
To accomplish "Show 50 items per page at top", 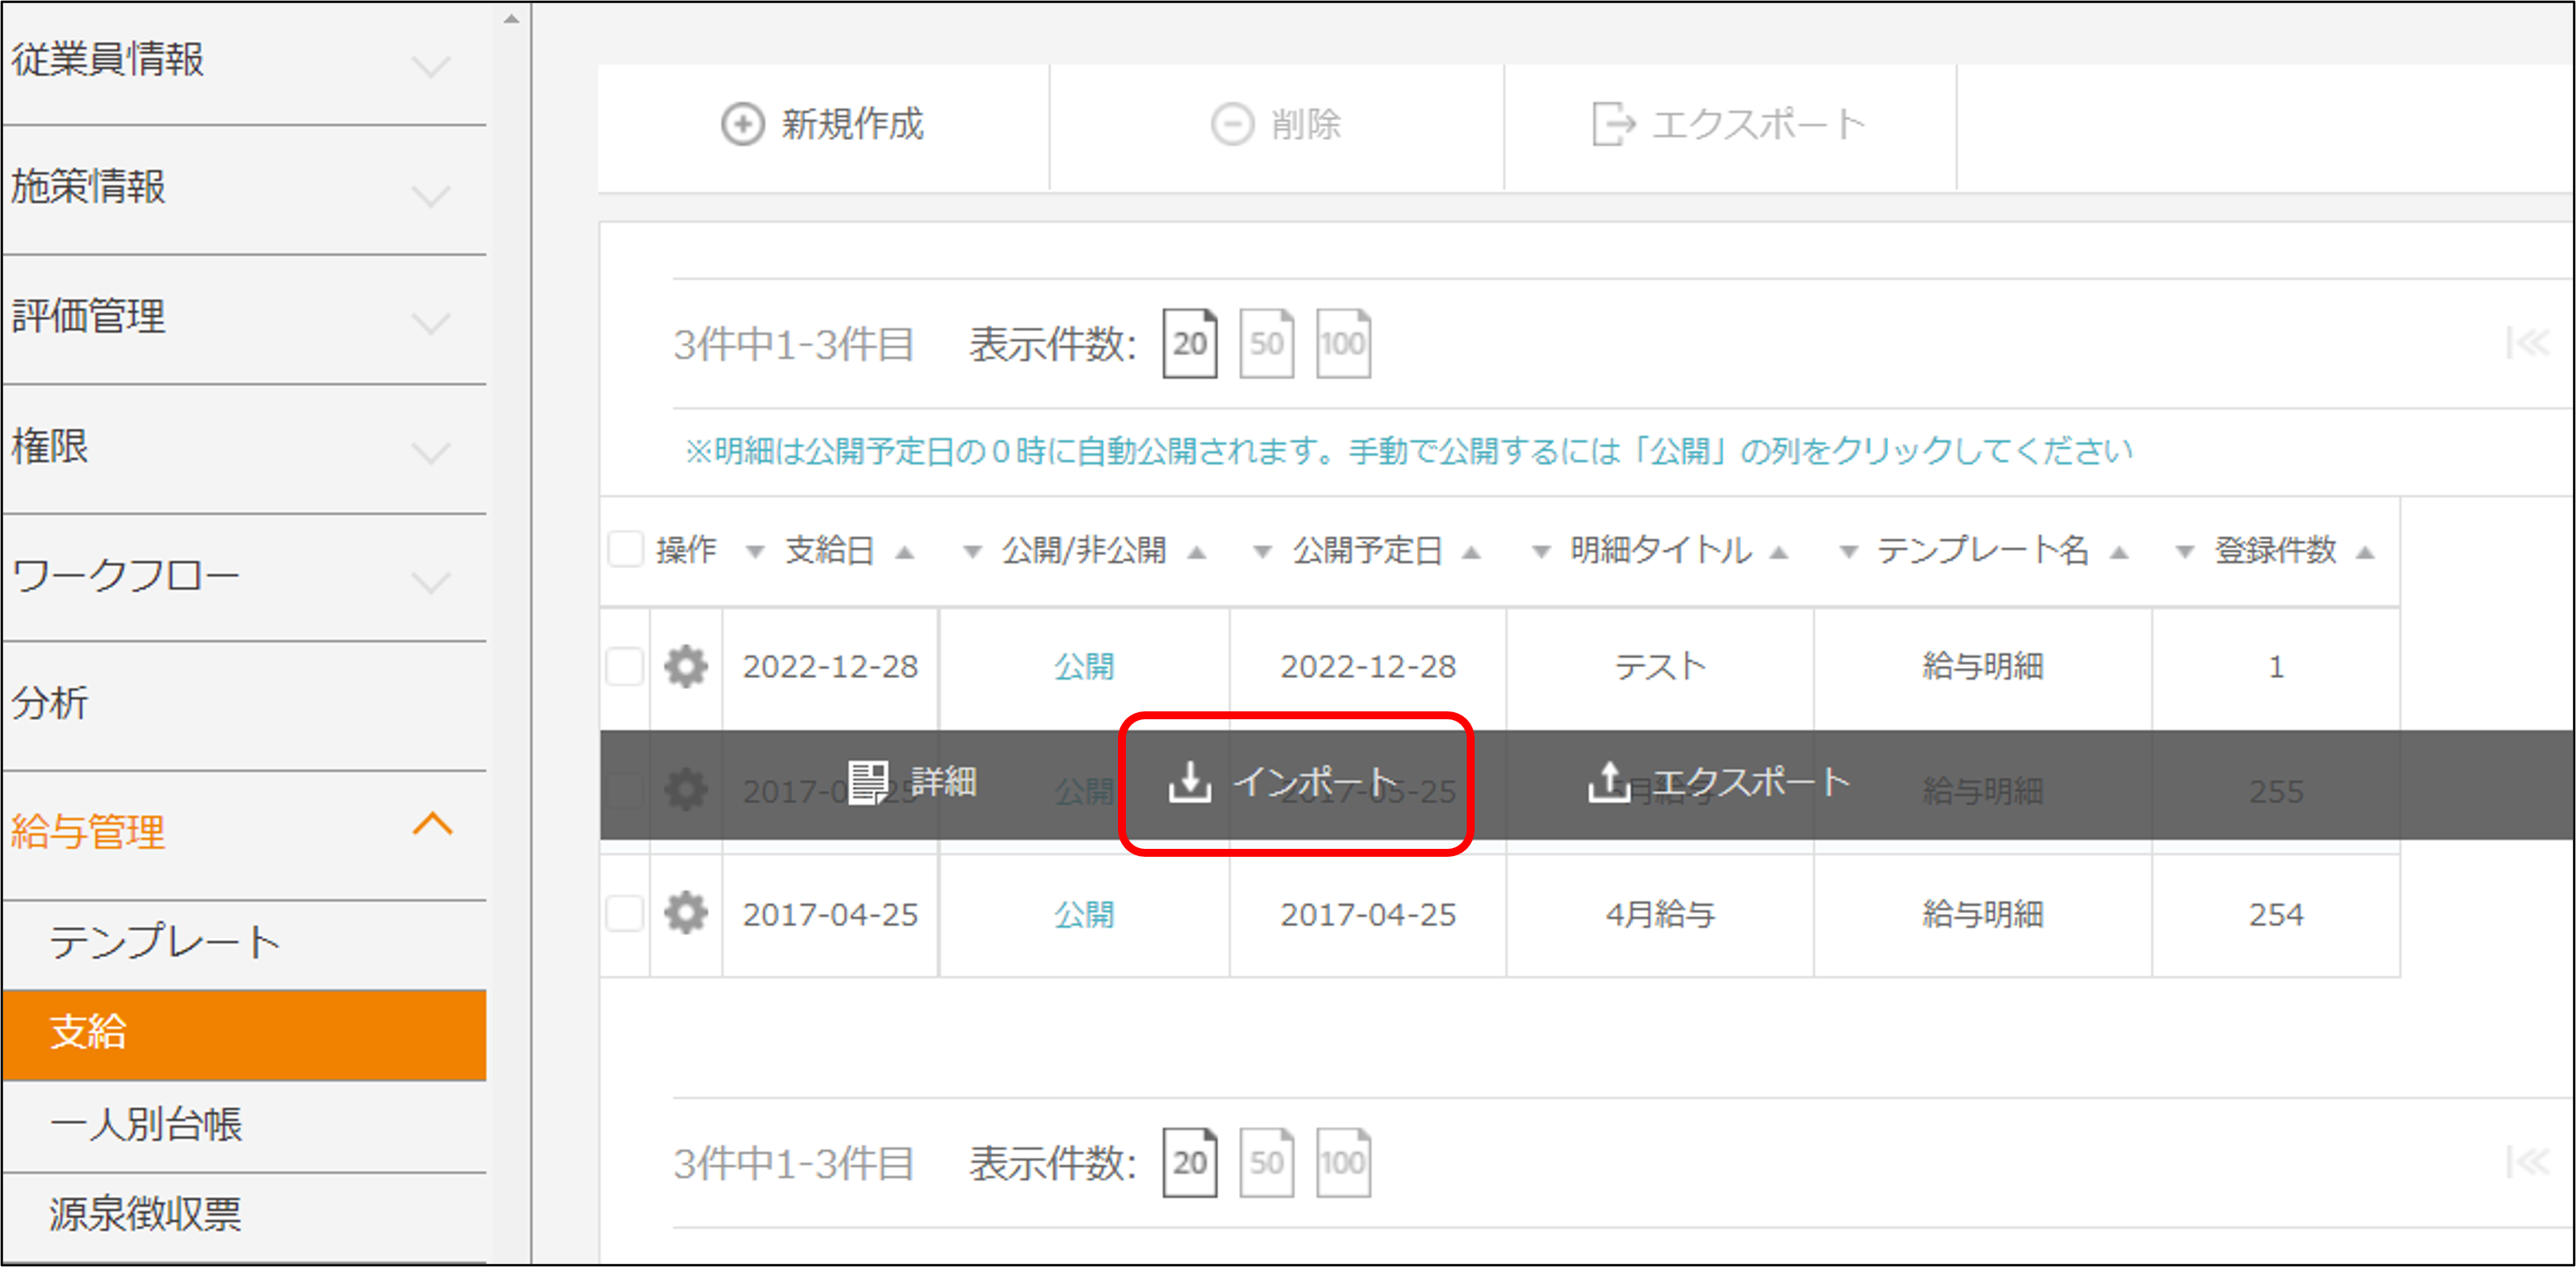I will 1266,344.
